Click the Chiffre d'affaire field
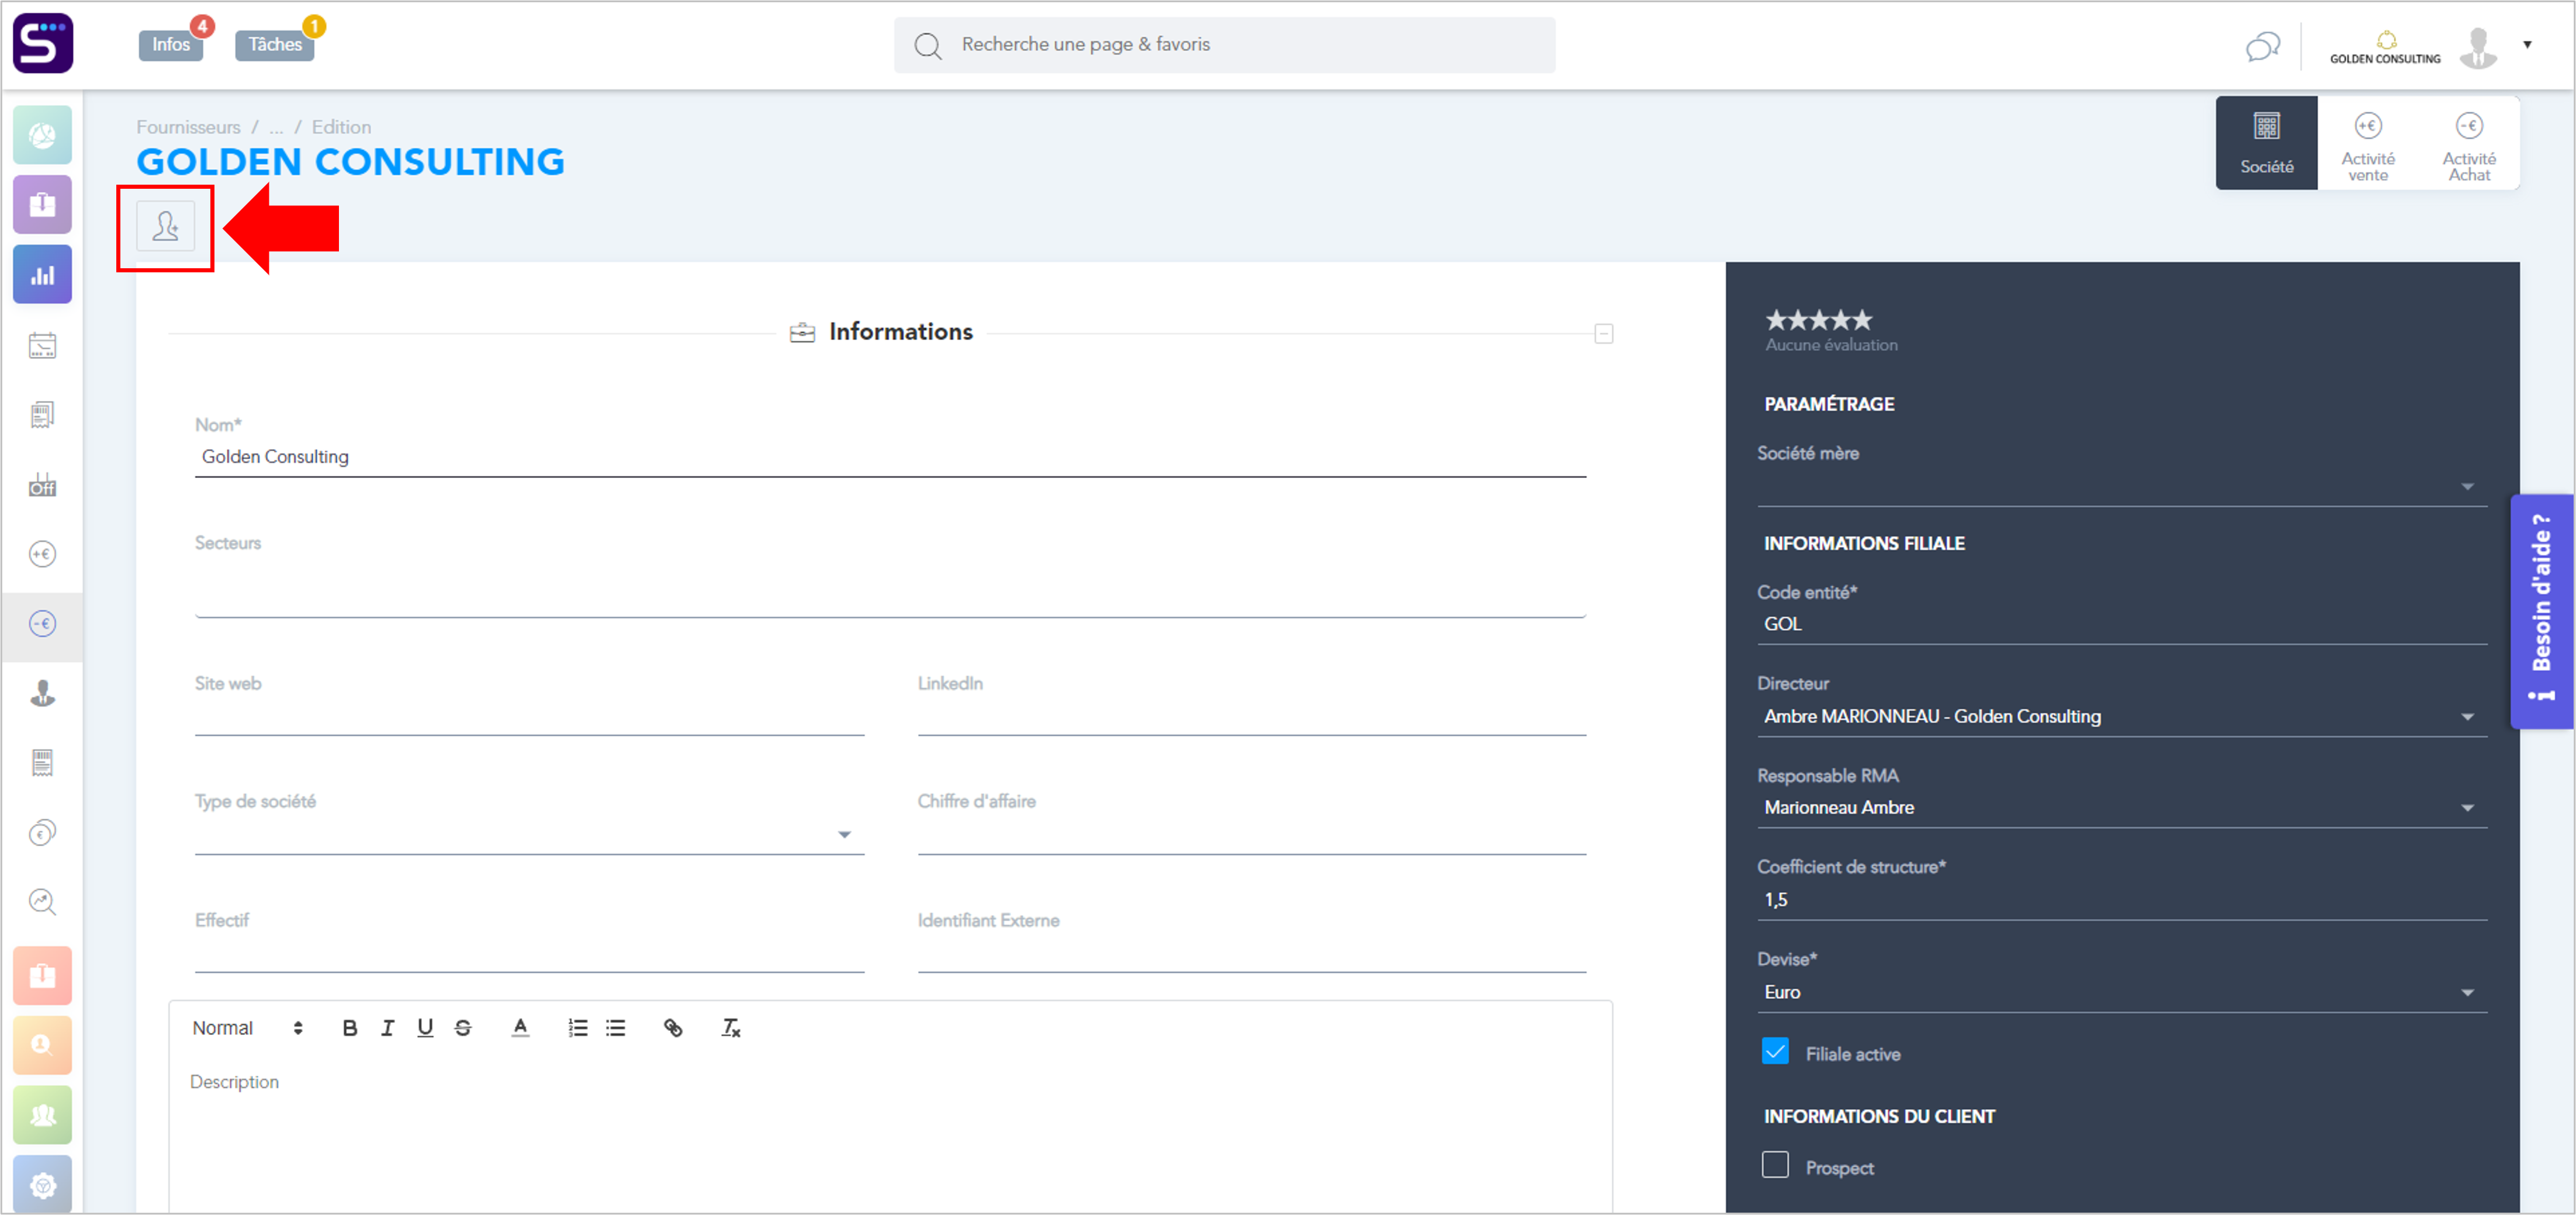This screenshot has width=2576, height=1215. tap(1252, 834)
